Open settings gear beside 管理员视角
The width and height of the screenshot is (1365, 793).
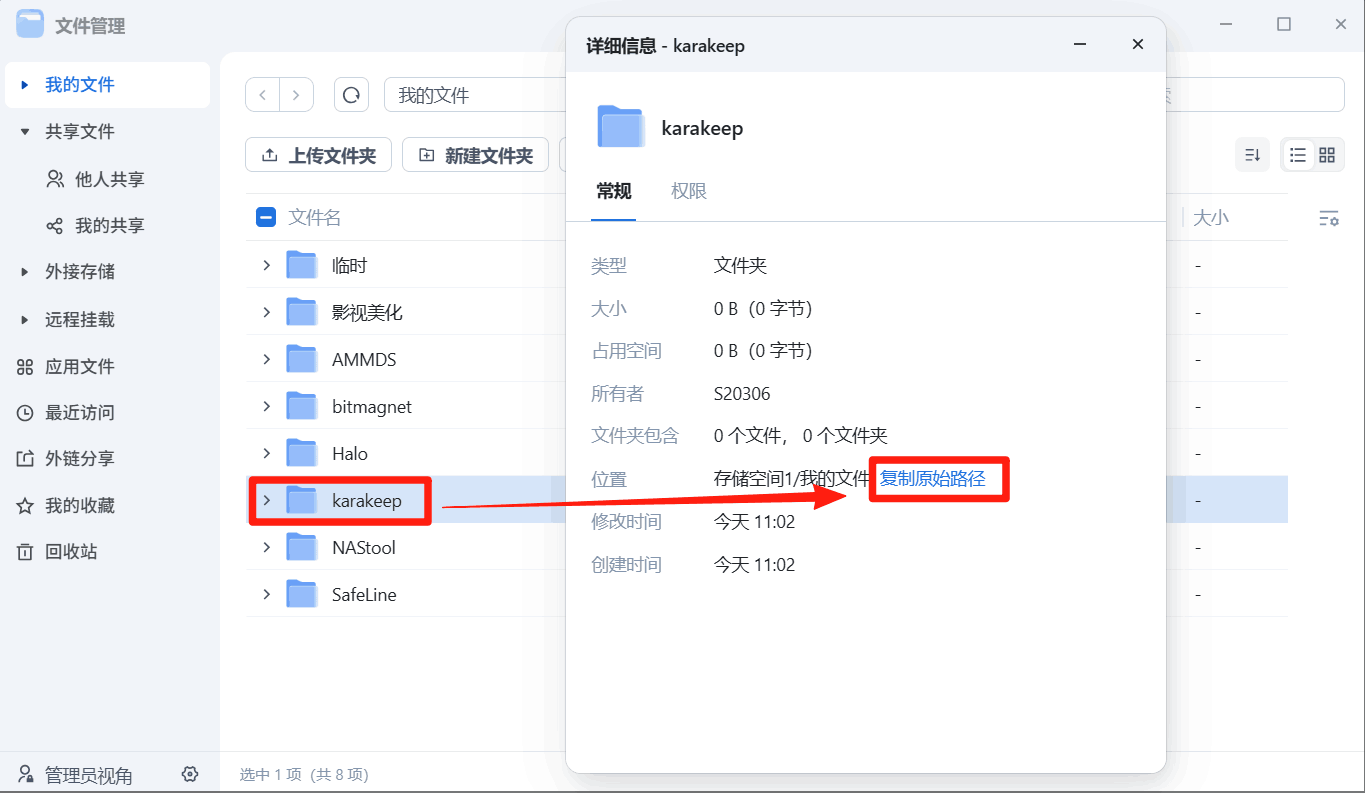pyautogui.click(x=190, y=775)
